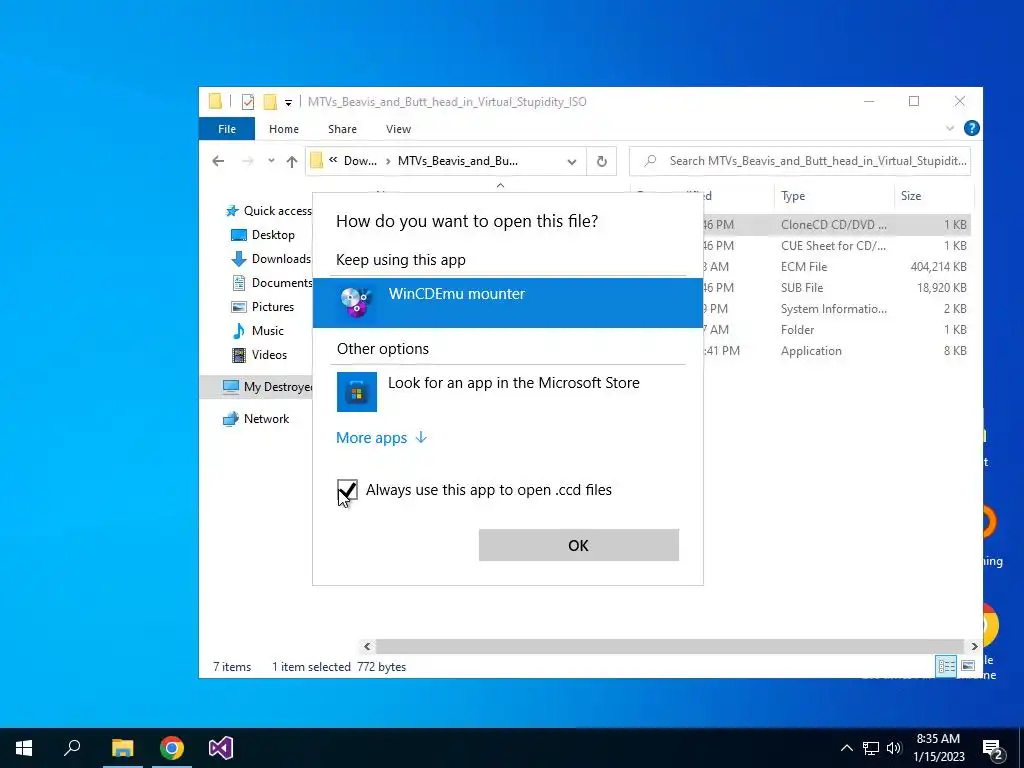Switch to Large icons view button
1024x768 pixels.
[968, 665]
